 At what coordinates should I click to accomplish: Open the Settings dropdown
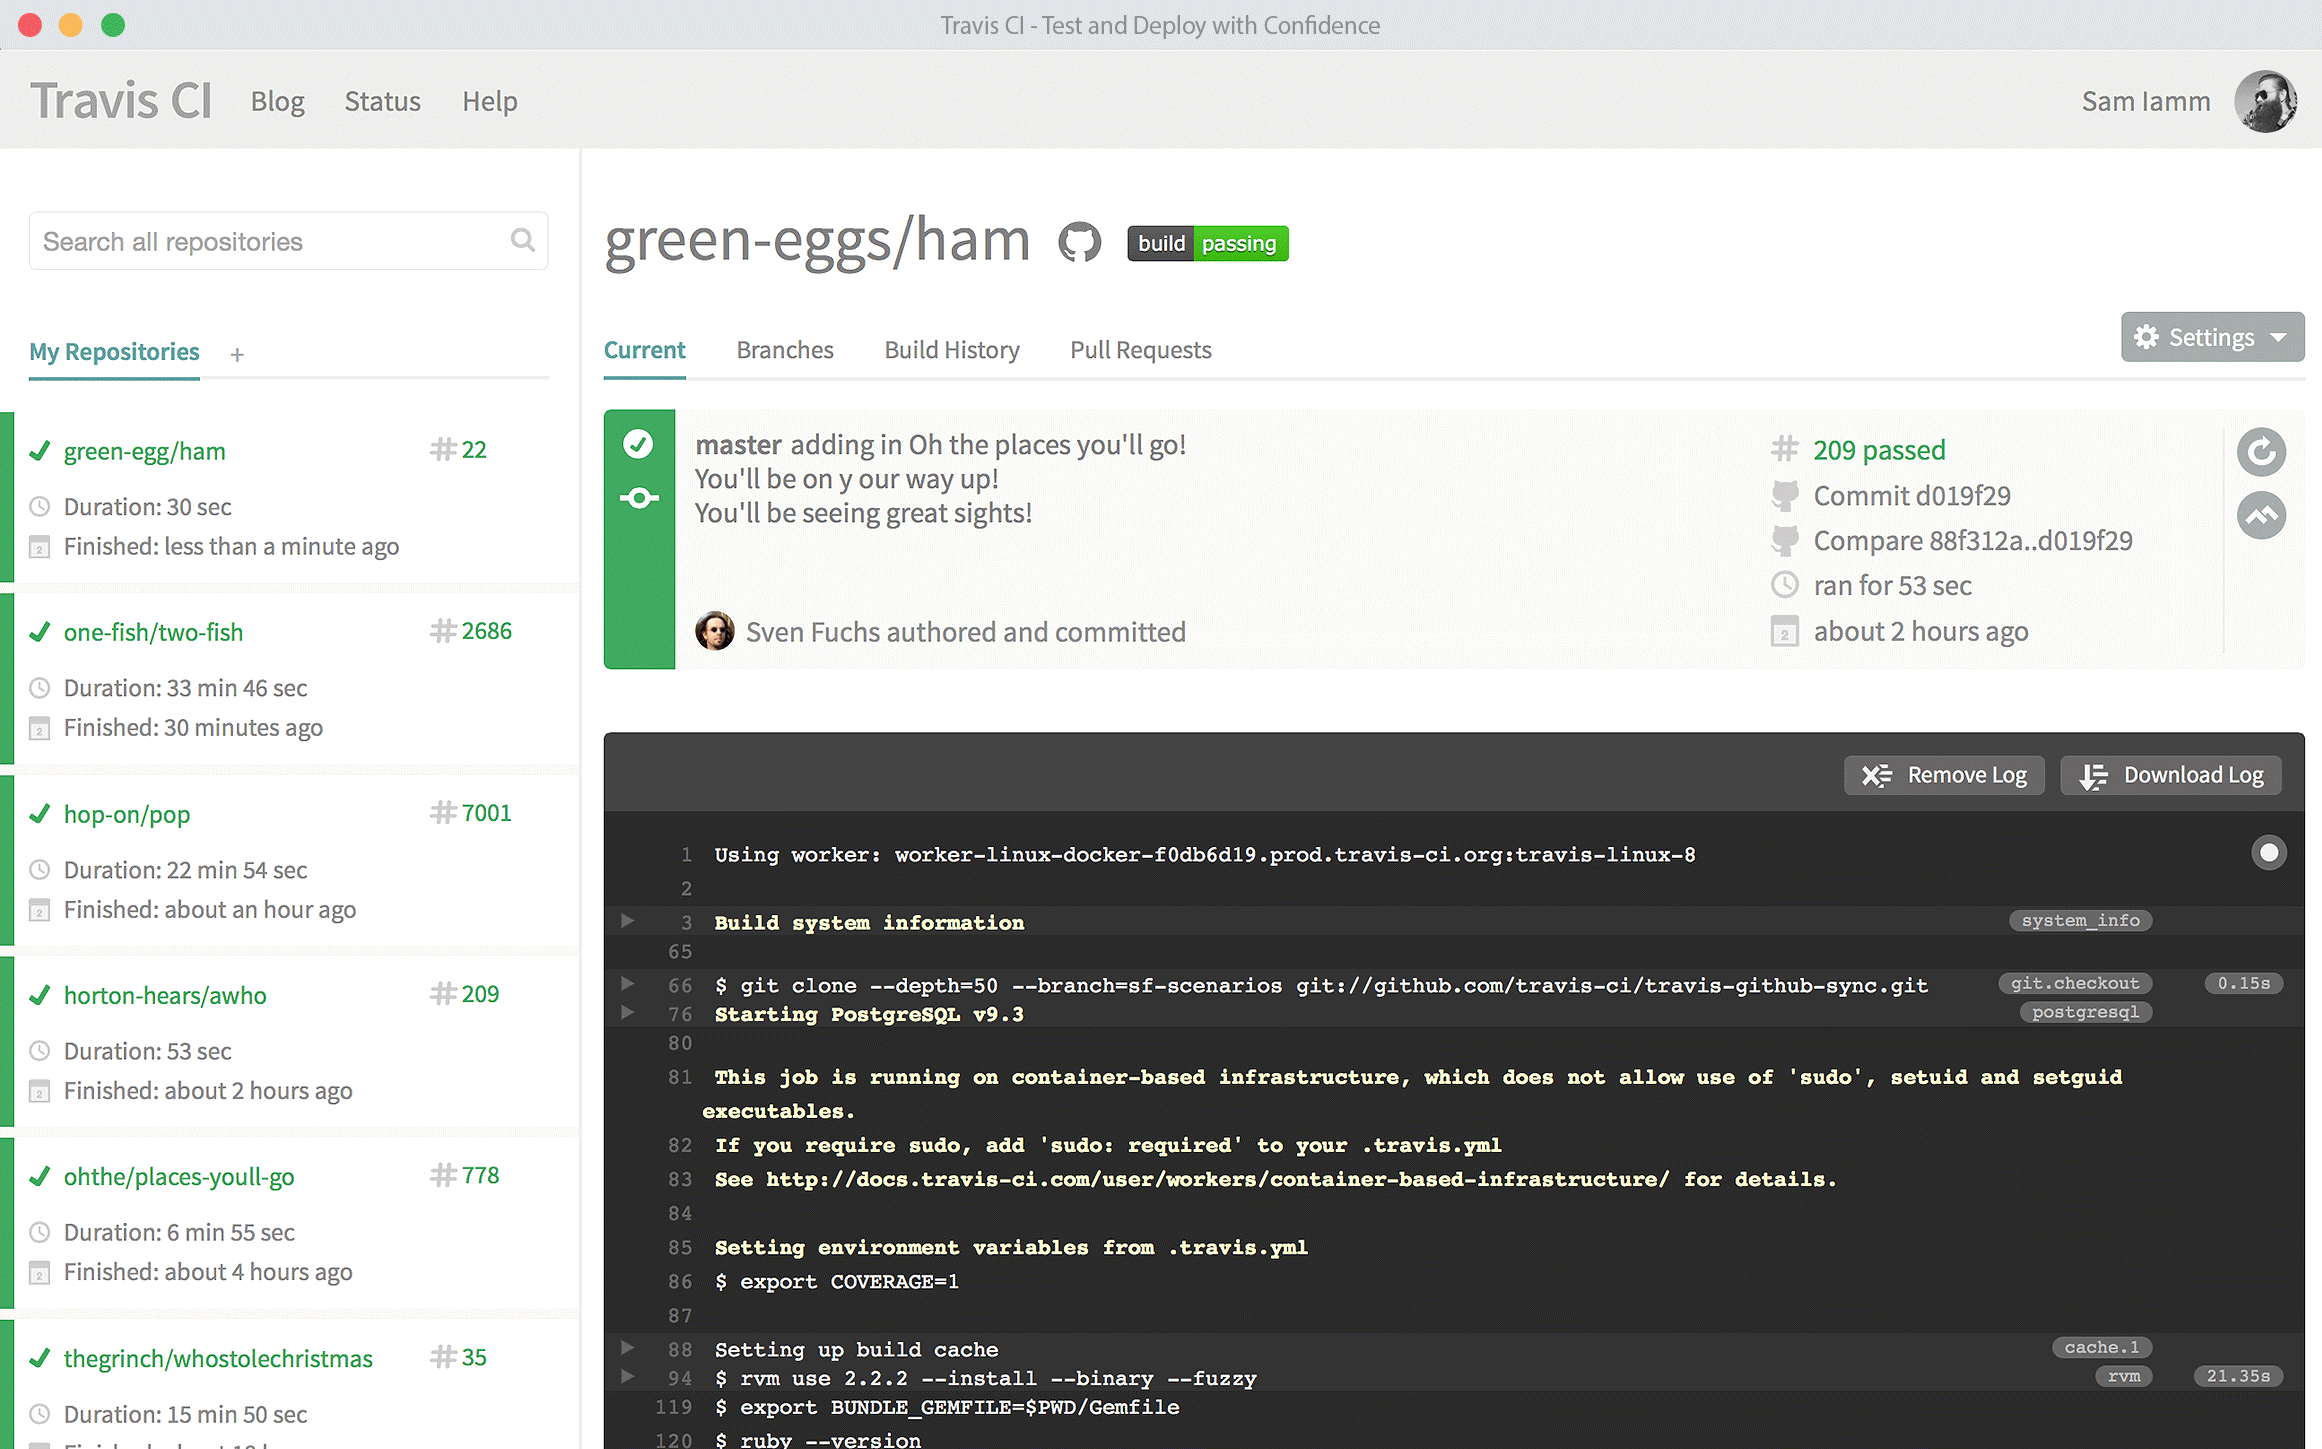coord(2212,337)
